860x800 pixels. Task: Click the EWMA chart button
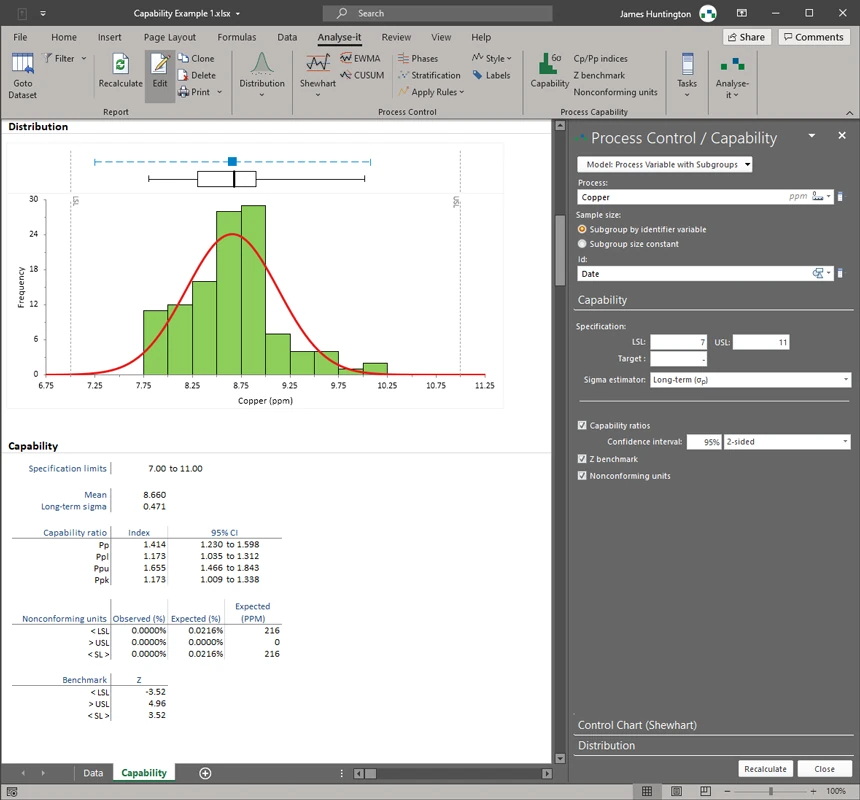(x=360, y=59)
